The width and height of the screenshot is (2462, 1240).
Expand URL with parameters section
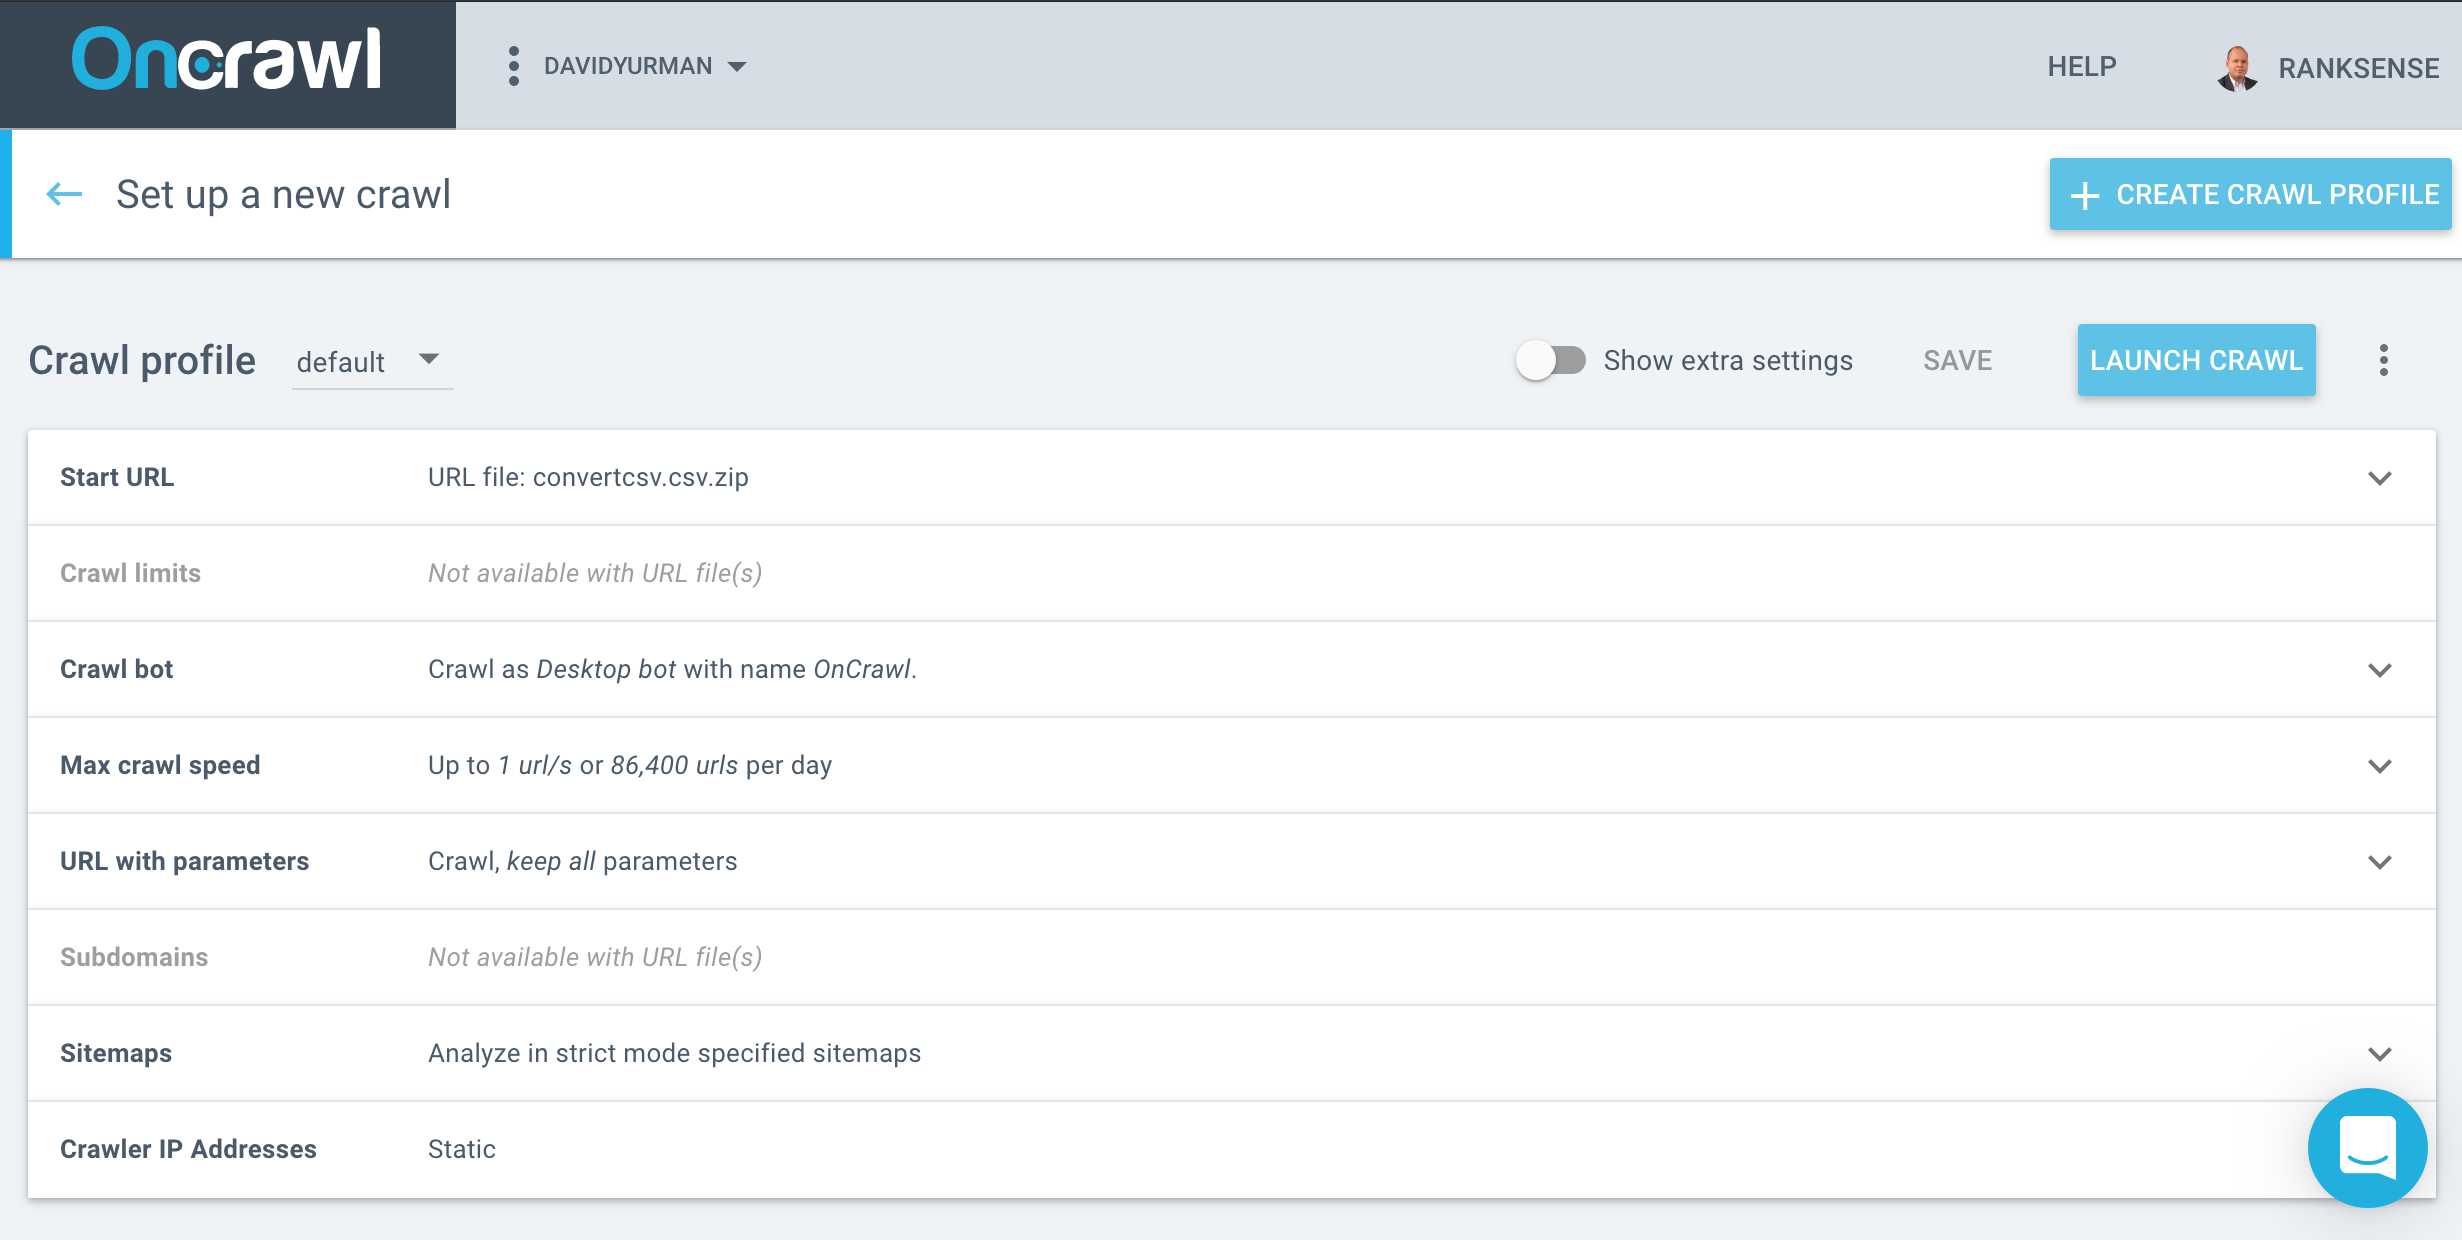point(2379,862)
